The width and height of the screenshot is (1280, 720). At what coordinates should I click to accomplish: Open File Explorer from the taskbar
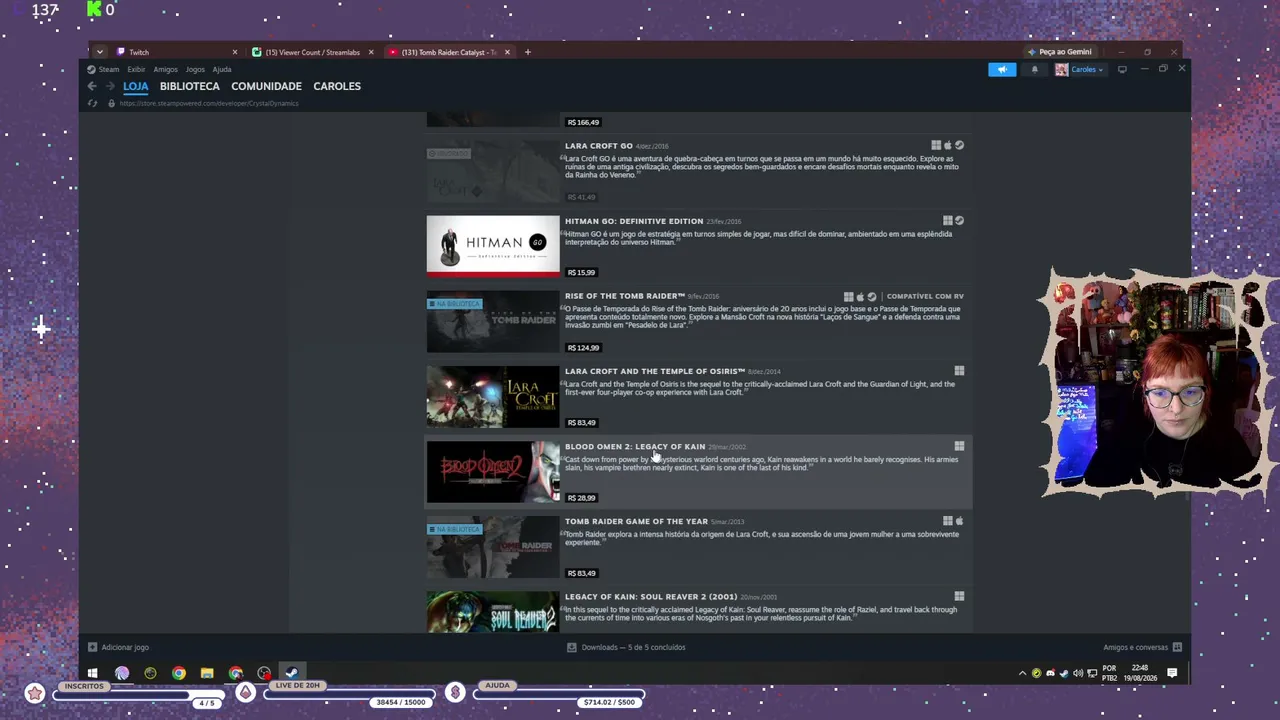(x=207, y=673)
